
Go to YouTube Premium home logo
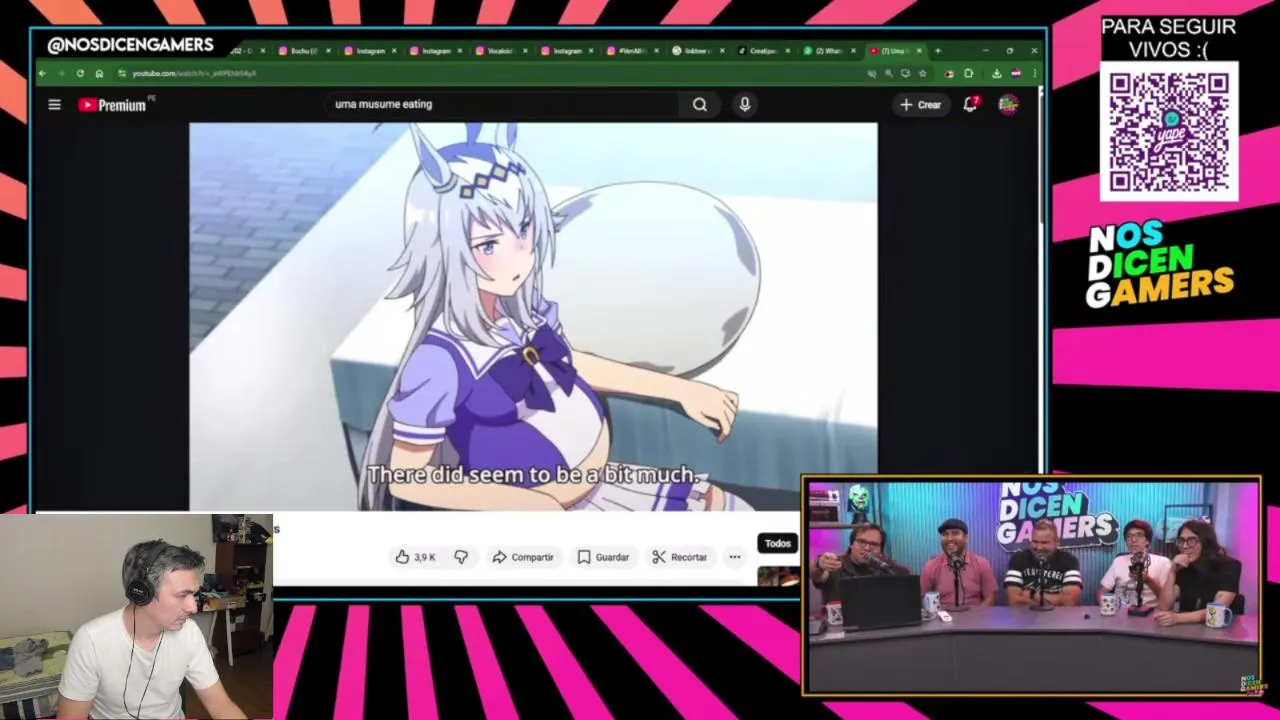point(113,105)
